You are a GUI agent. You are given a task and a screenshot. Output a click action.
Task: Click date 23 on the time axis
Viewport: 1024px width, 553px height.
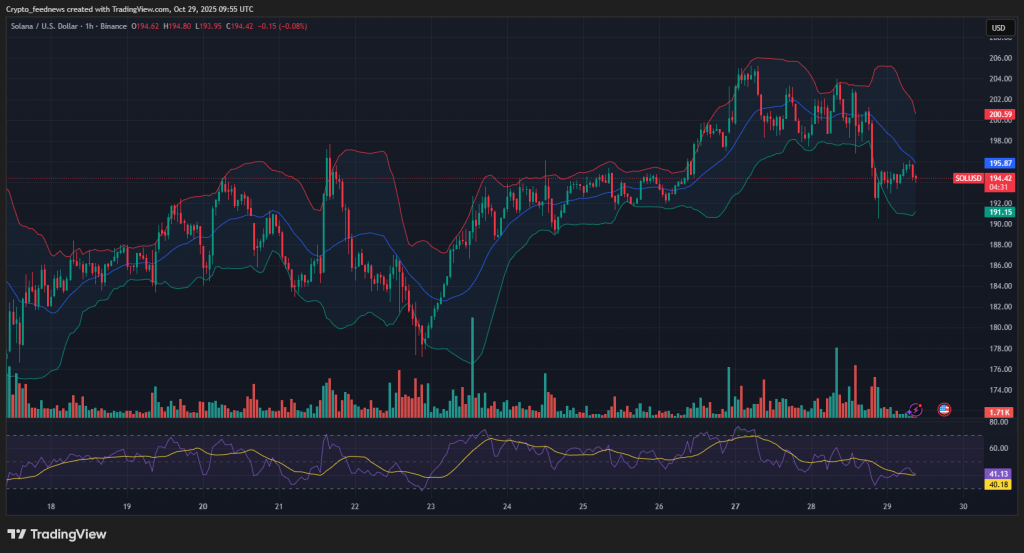(x=431, y=507)
